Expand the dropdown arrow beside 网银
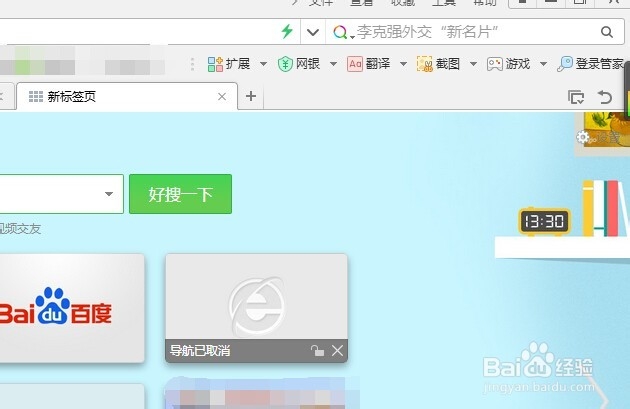 pyautogui.click(x=333, y=64)
